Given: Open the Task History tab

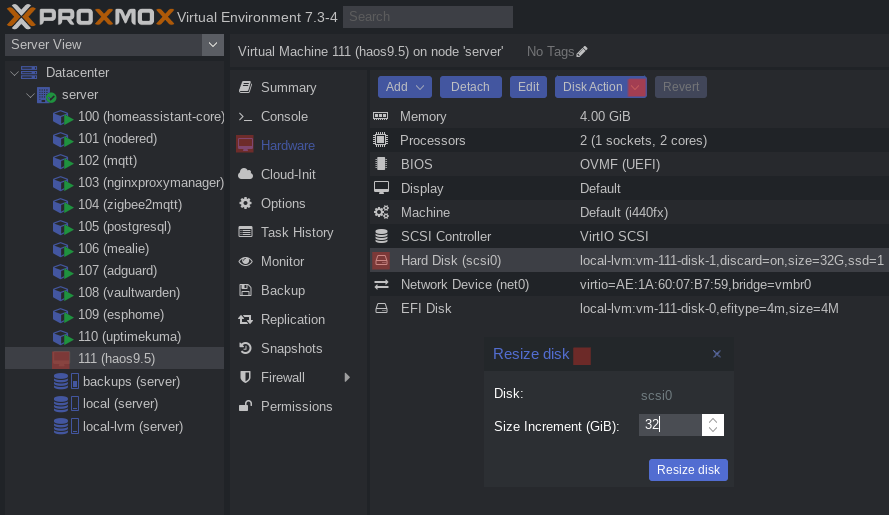Looking at the screenshot, I should coord(297,233).
